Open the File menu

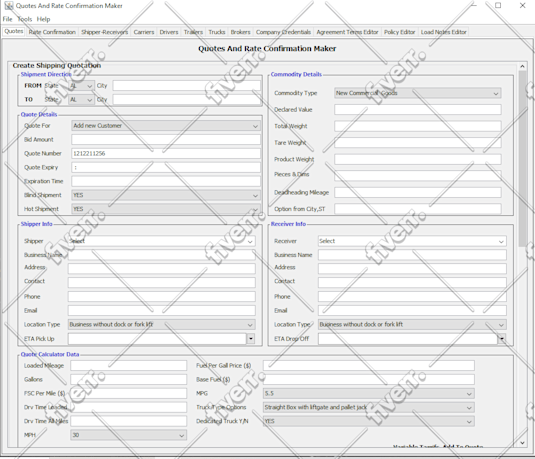click(x=8, y=19)
